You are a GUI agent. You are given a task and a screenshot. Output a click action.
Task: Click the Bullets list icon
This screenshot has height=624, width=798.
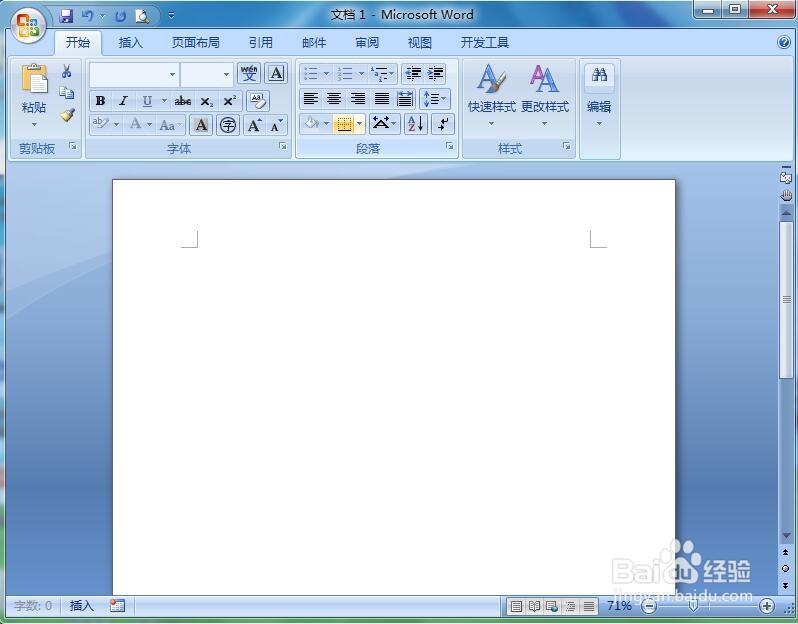(310, 74)
